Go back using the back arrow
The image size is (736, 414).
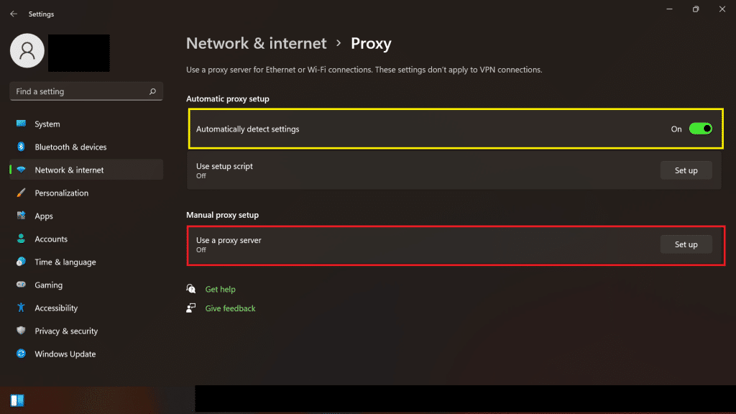click(x=14, y=14)
